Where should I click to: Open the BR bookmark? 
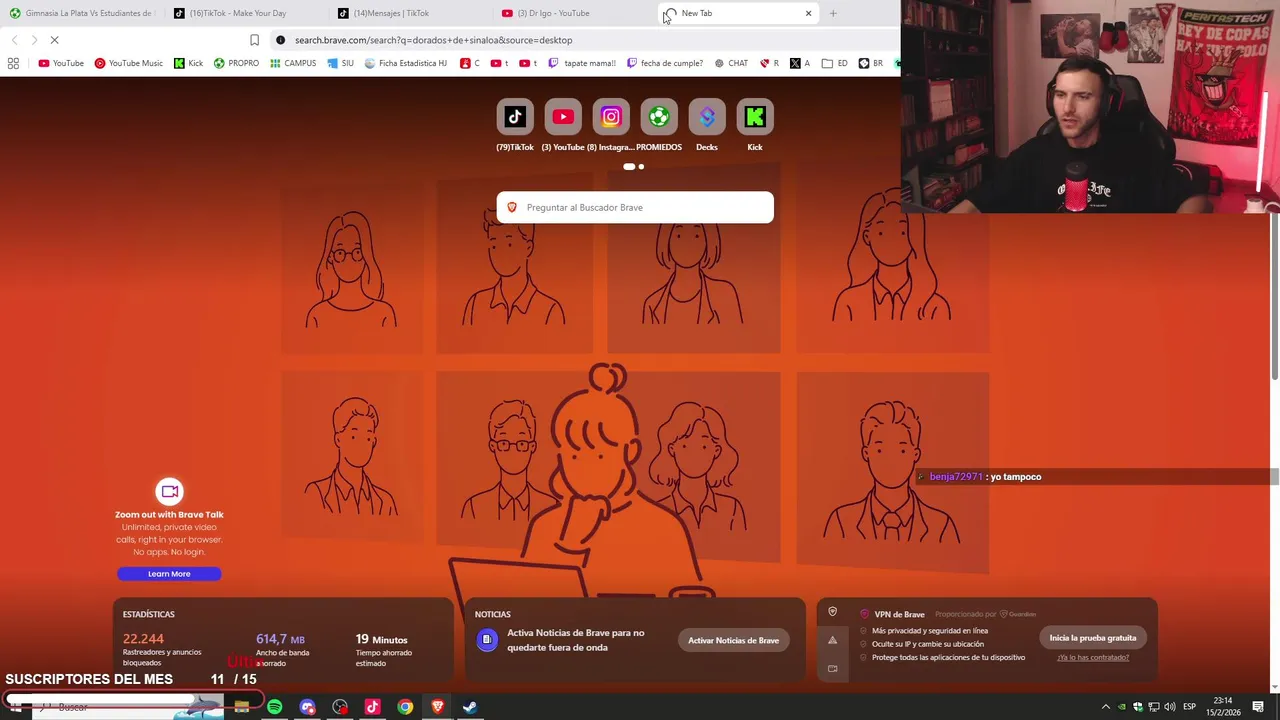pyautogui.click(x=870, y=63)
